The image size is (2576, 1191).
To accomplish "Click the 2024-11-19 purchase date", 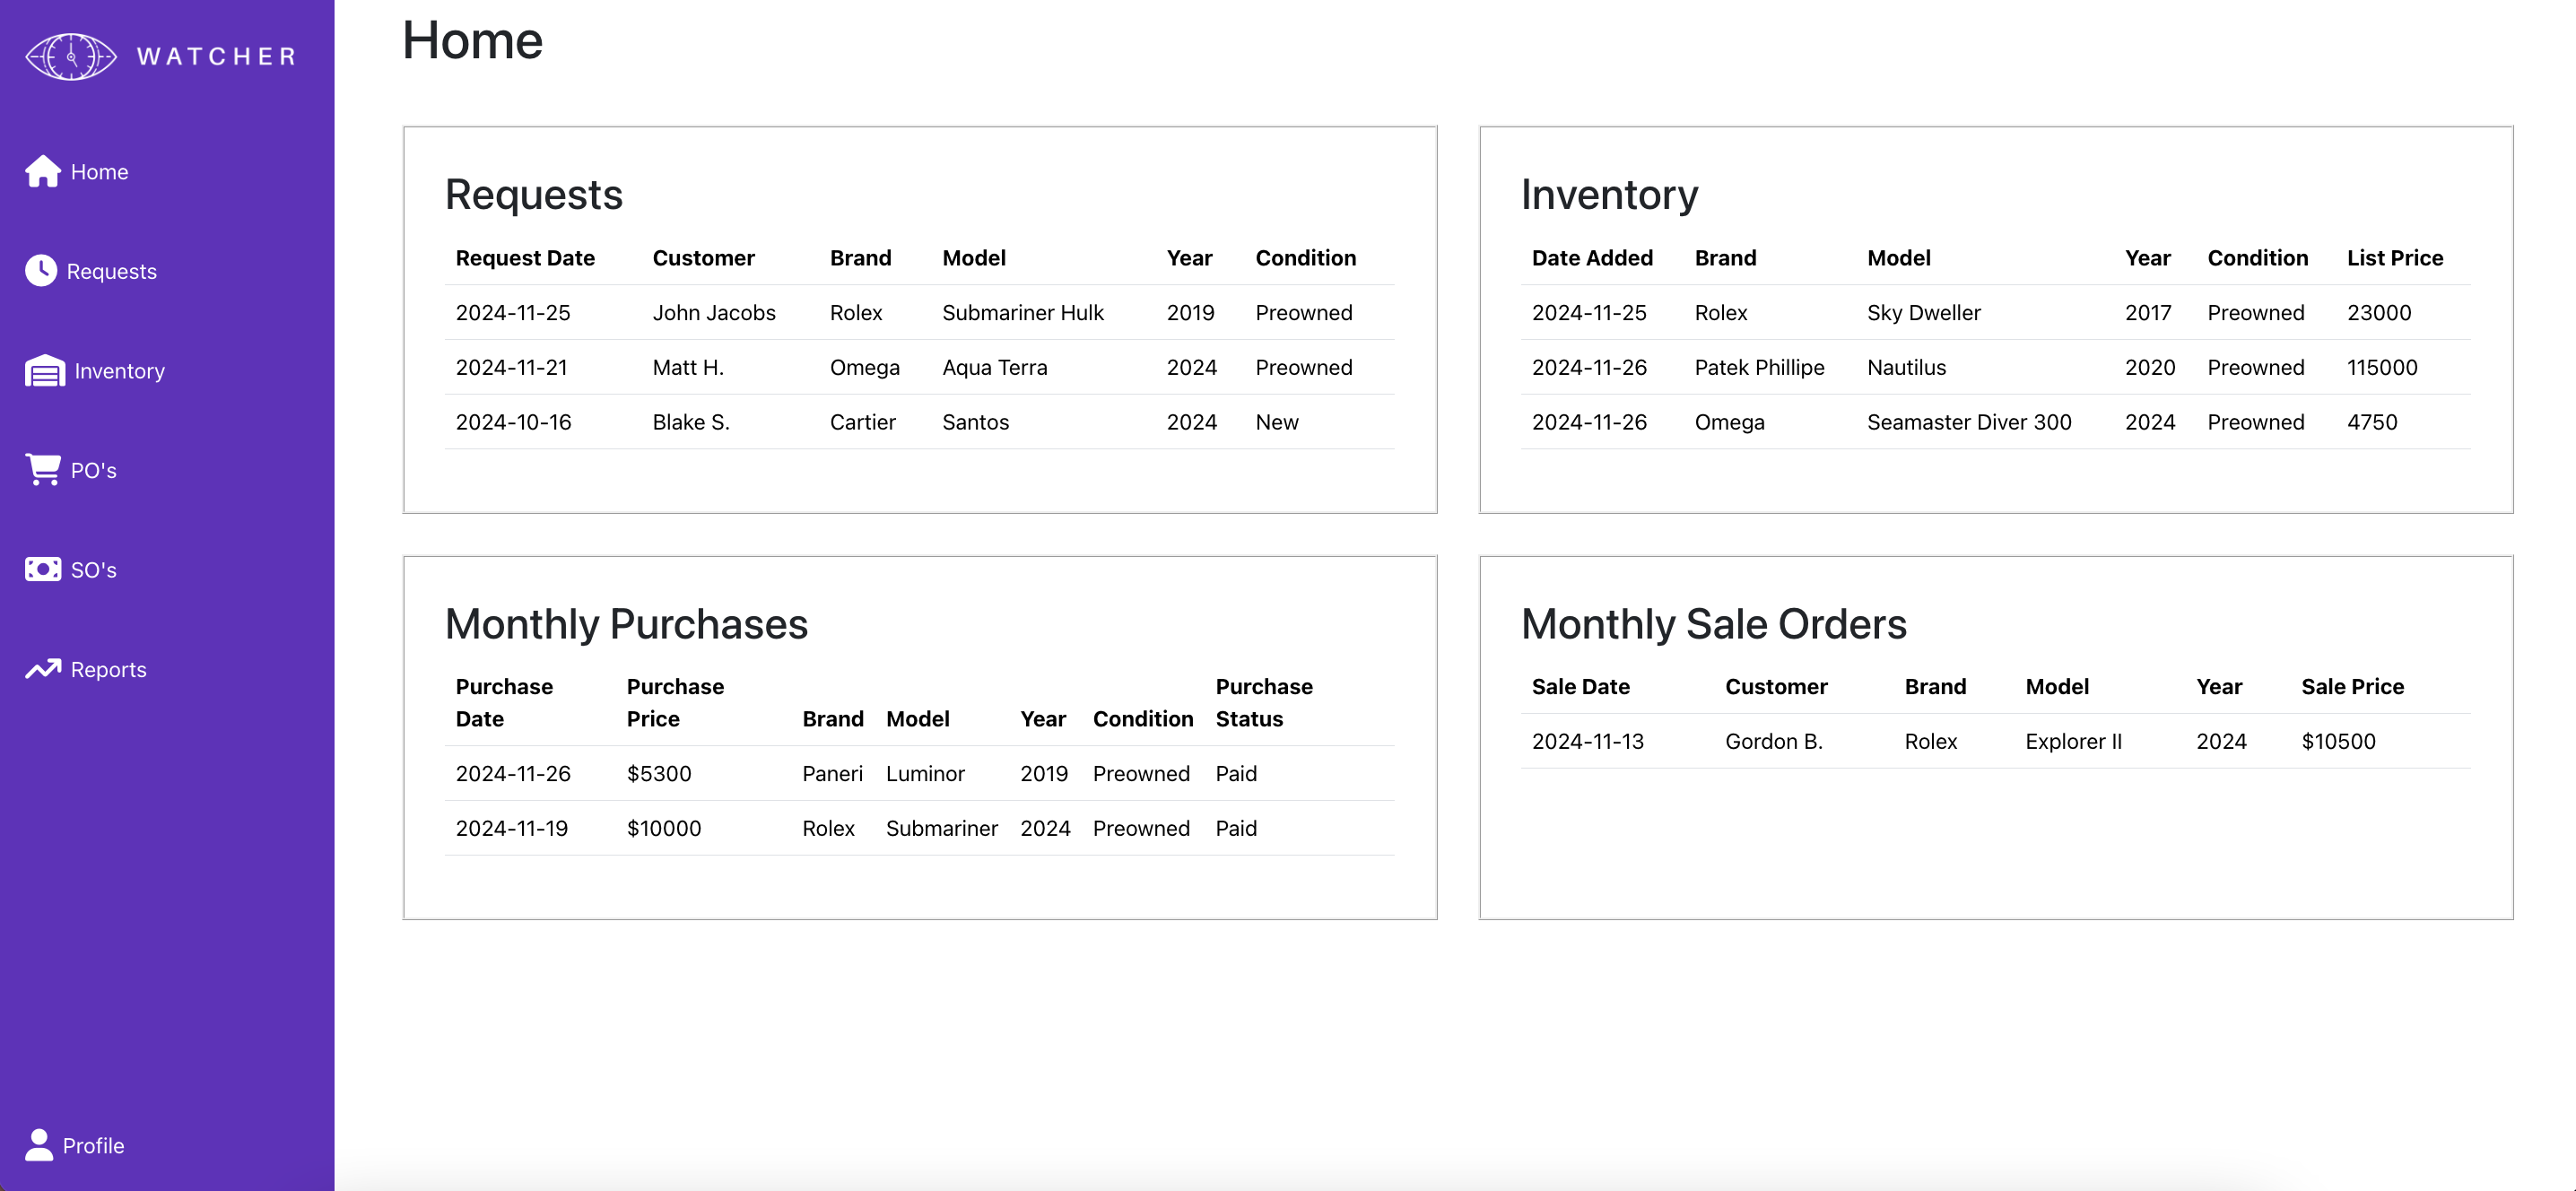I will point(512,829).
